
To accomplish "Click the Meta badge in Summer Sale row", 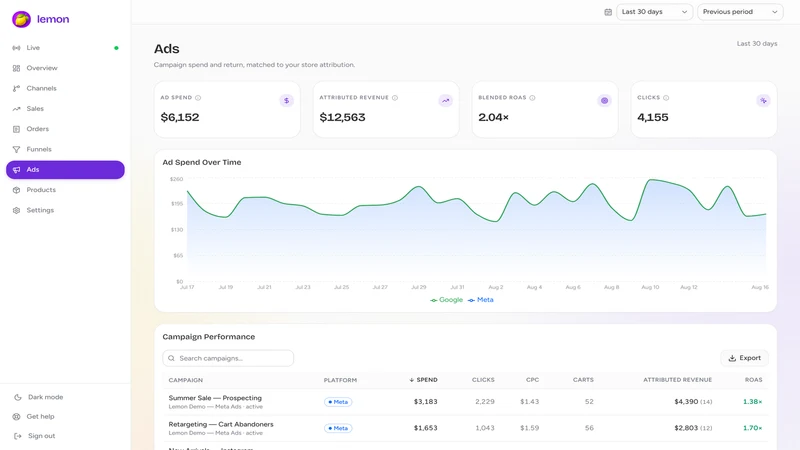I will 338,402.
